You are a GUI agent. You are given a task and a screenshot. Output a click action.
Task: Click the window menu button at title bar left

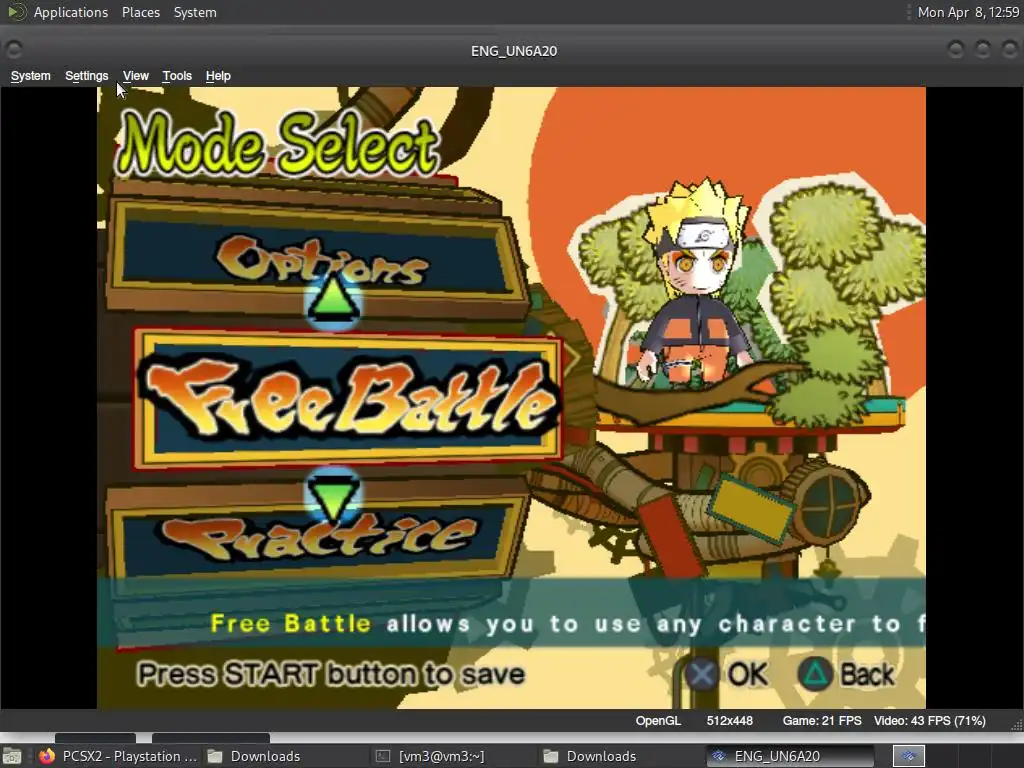pyautogui.click(x=14, y=50)
